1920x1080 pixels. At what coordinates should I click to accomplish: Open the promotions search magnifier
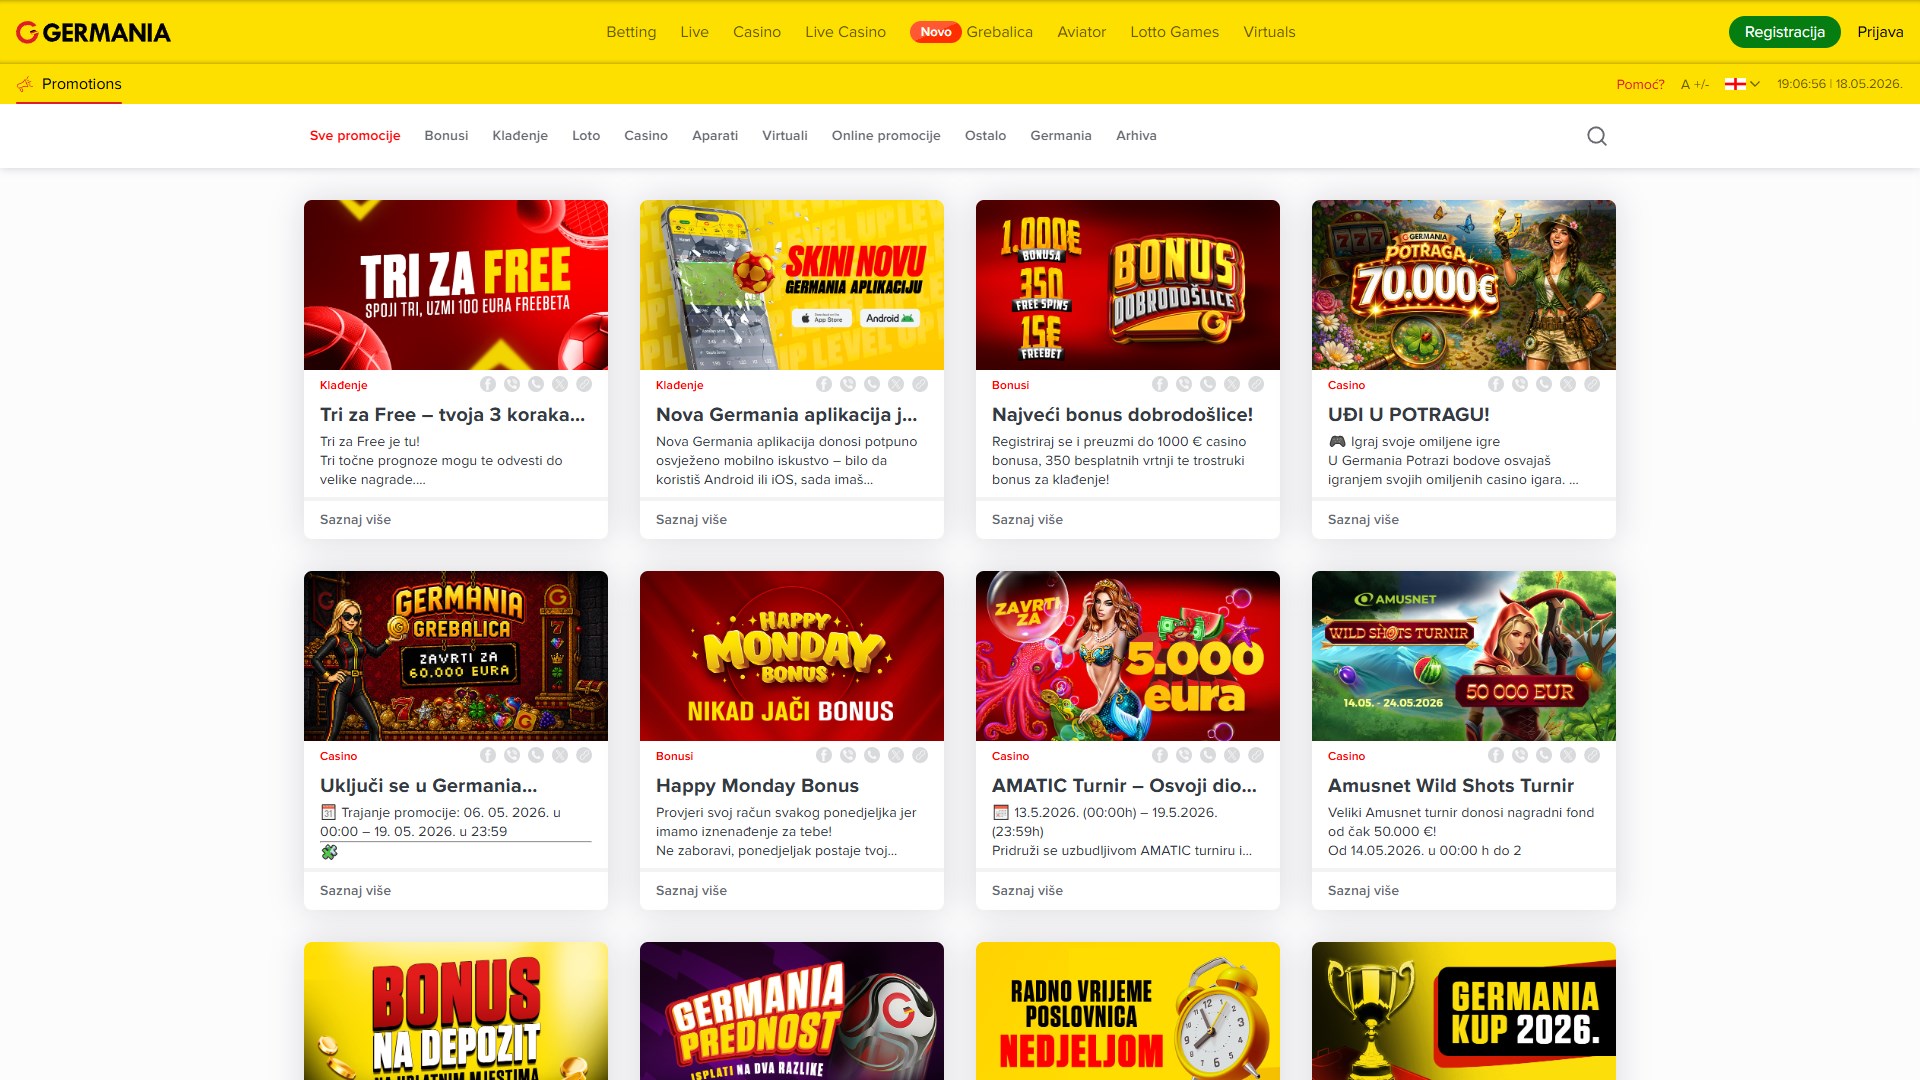tap(1597, 136)
